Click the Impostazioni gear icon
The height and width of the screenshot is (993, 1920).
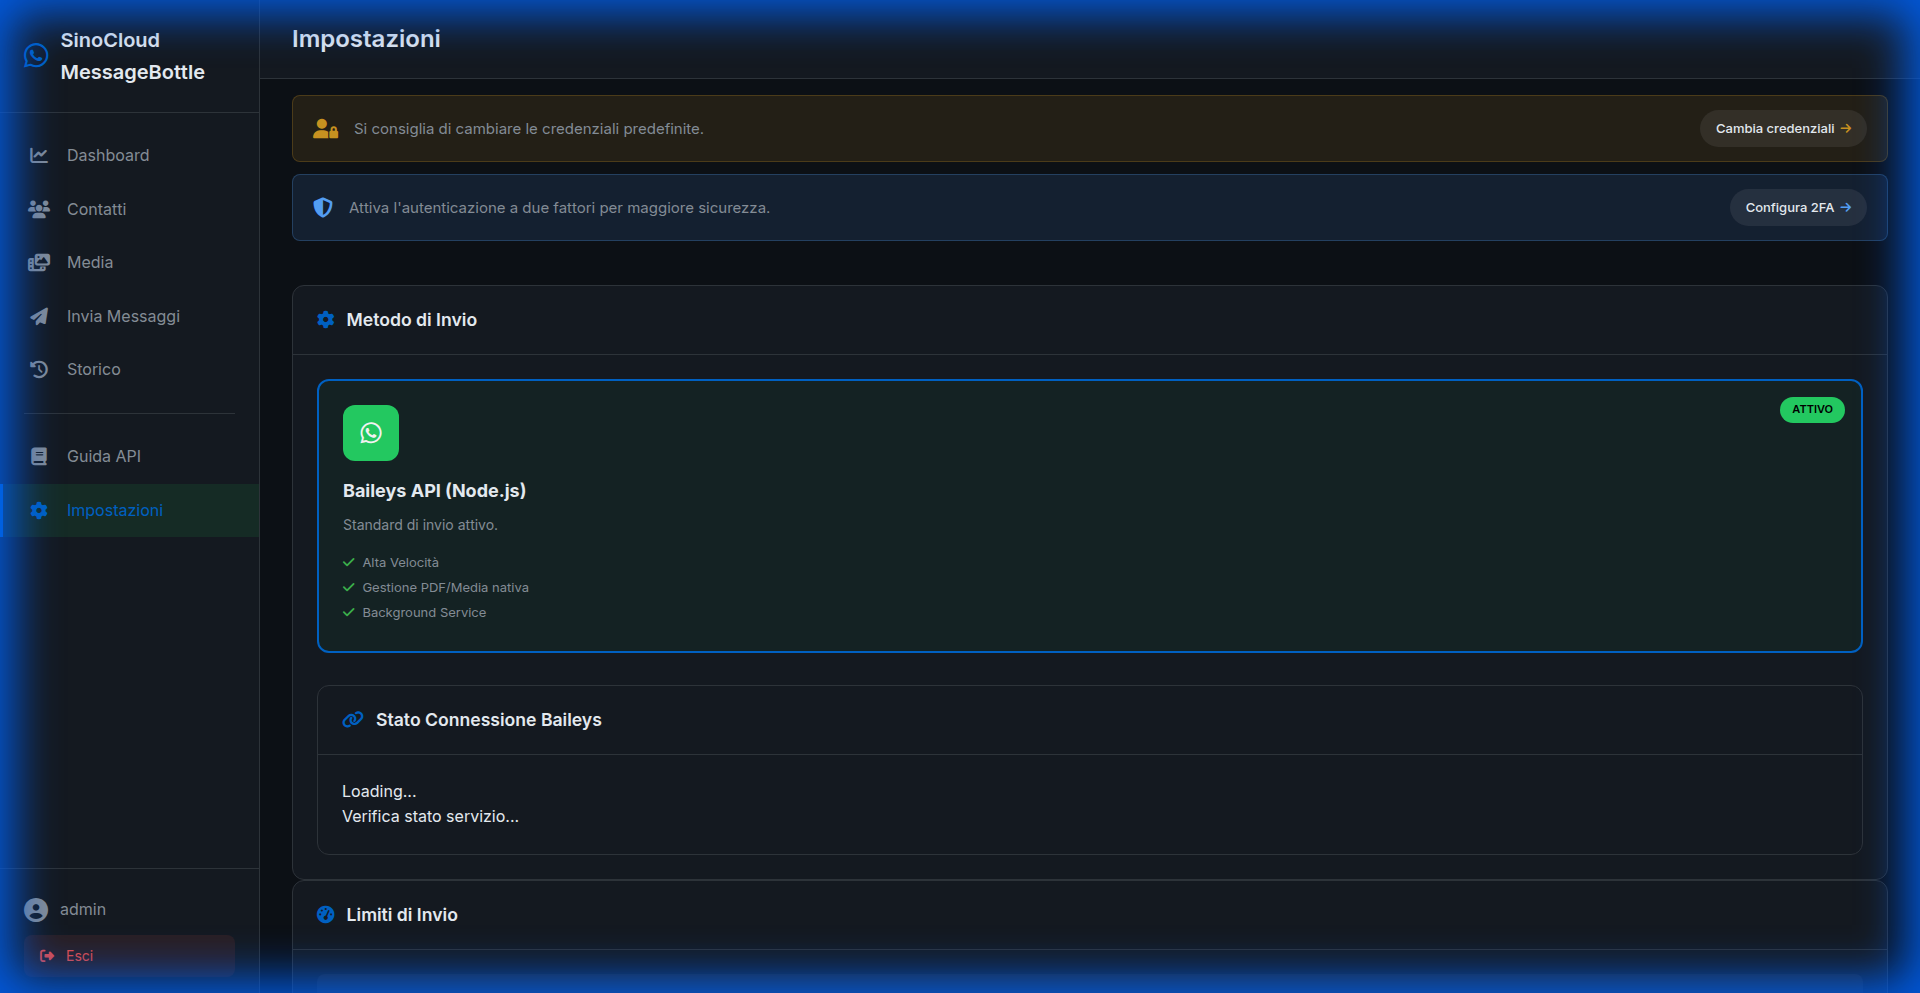tap(39, 510)
